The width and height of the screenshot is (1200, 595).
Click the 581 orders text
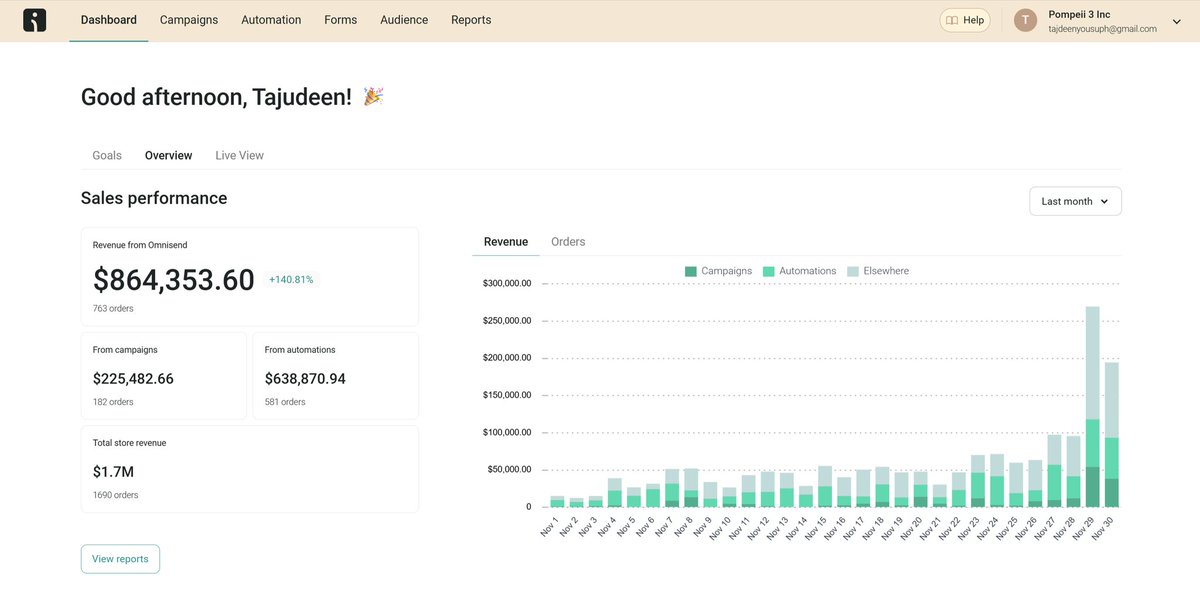pyautogui.click(x=285, y=402)
